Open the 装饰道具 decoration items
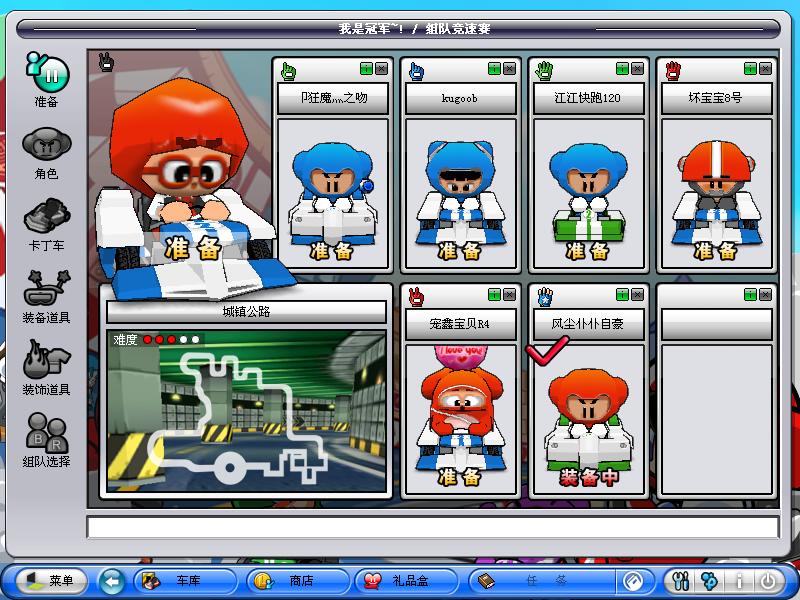Viewport: 800px width, 600px height. [46, 368]
